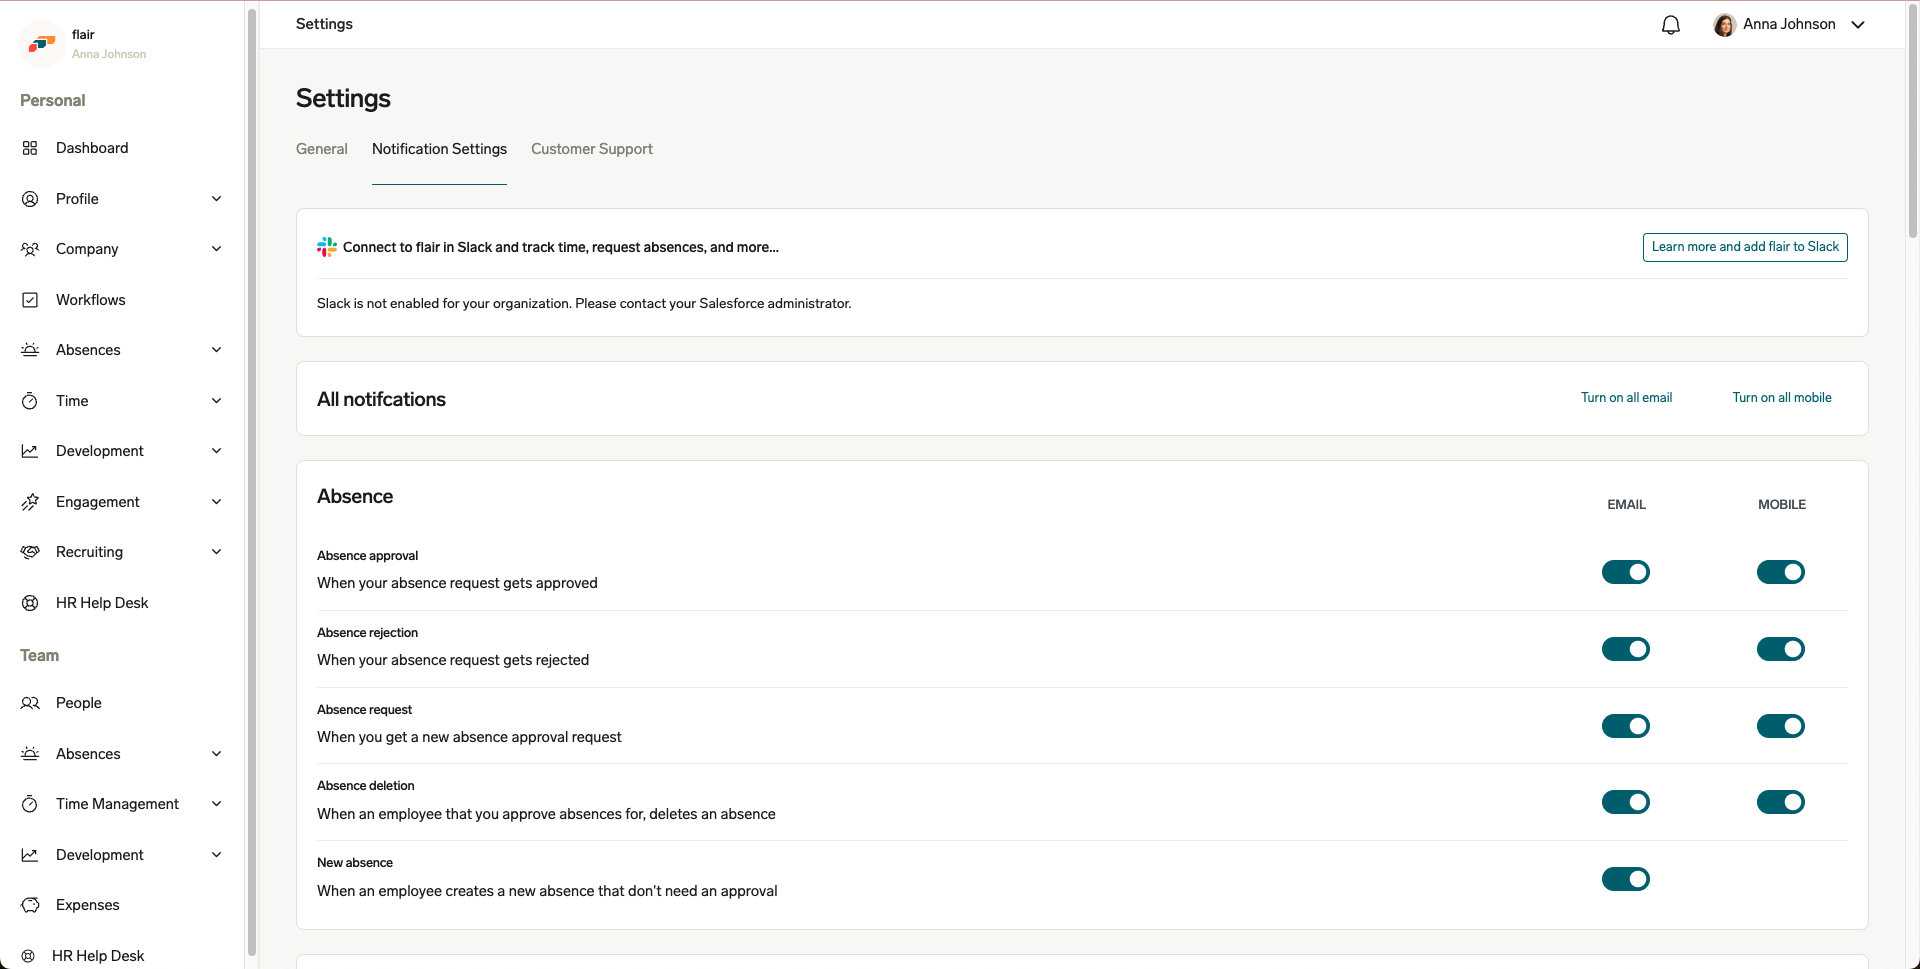Open the Expenses section

tap(87, 904)
